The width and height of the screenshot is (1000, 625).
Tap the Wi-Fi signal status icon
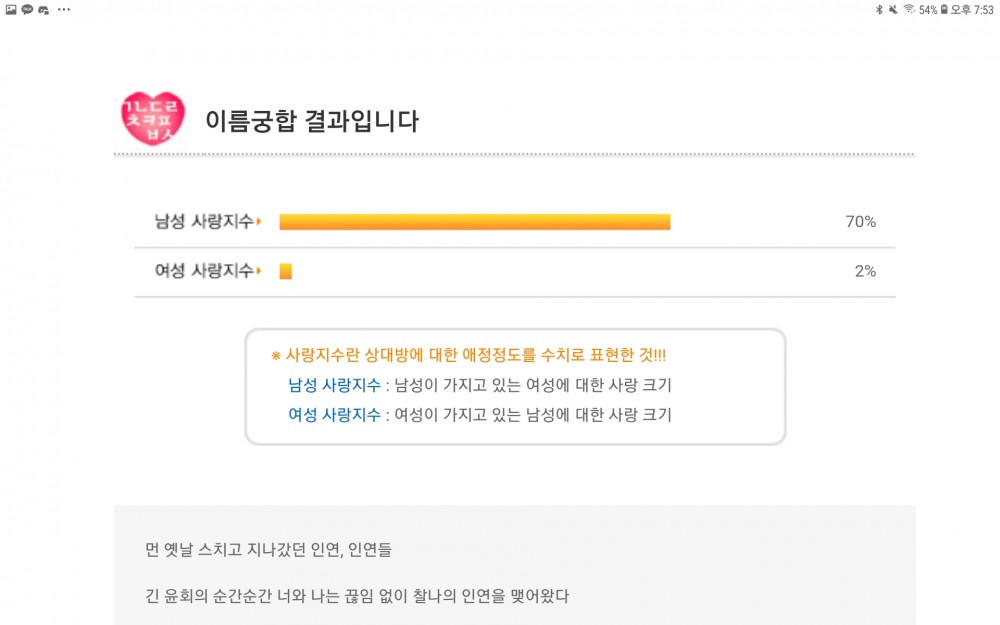point(909,9)
